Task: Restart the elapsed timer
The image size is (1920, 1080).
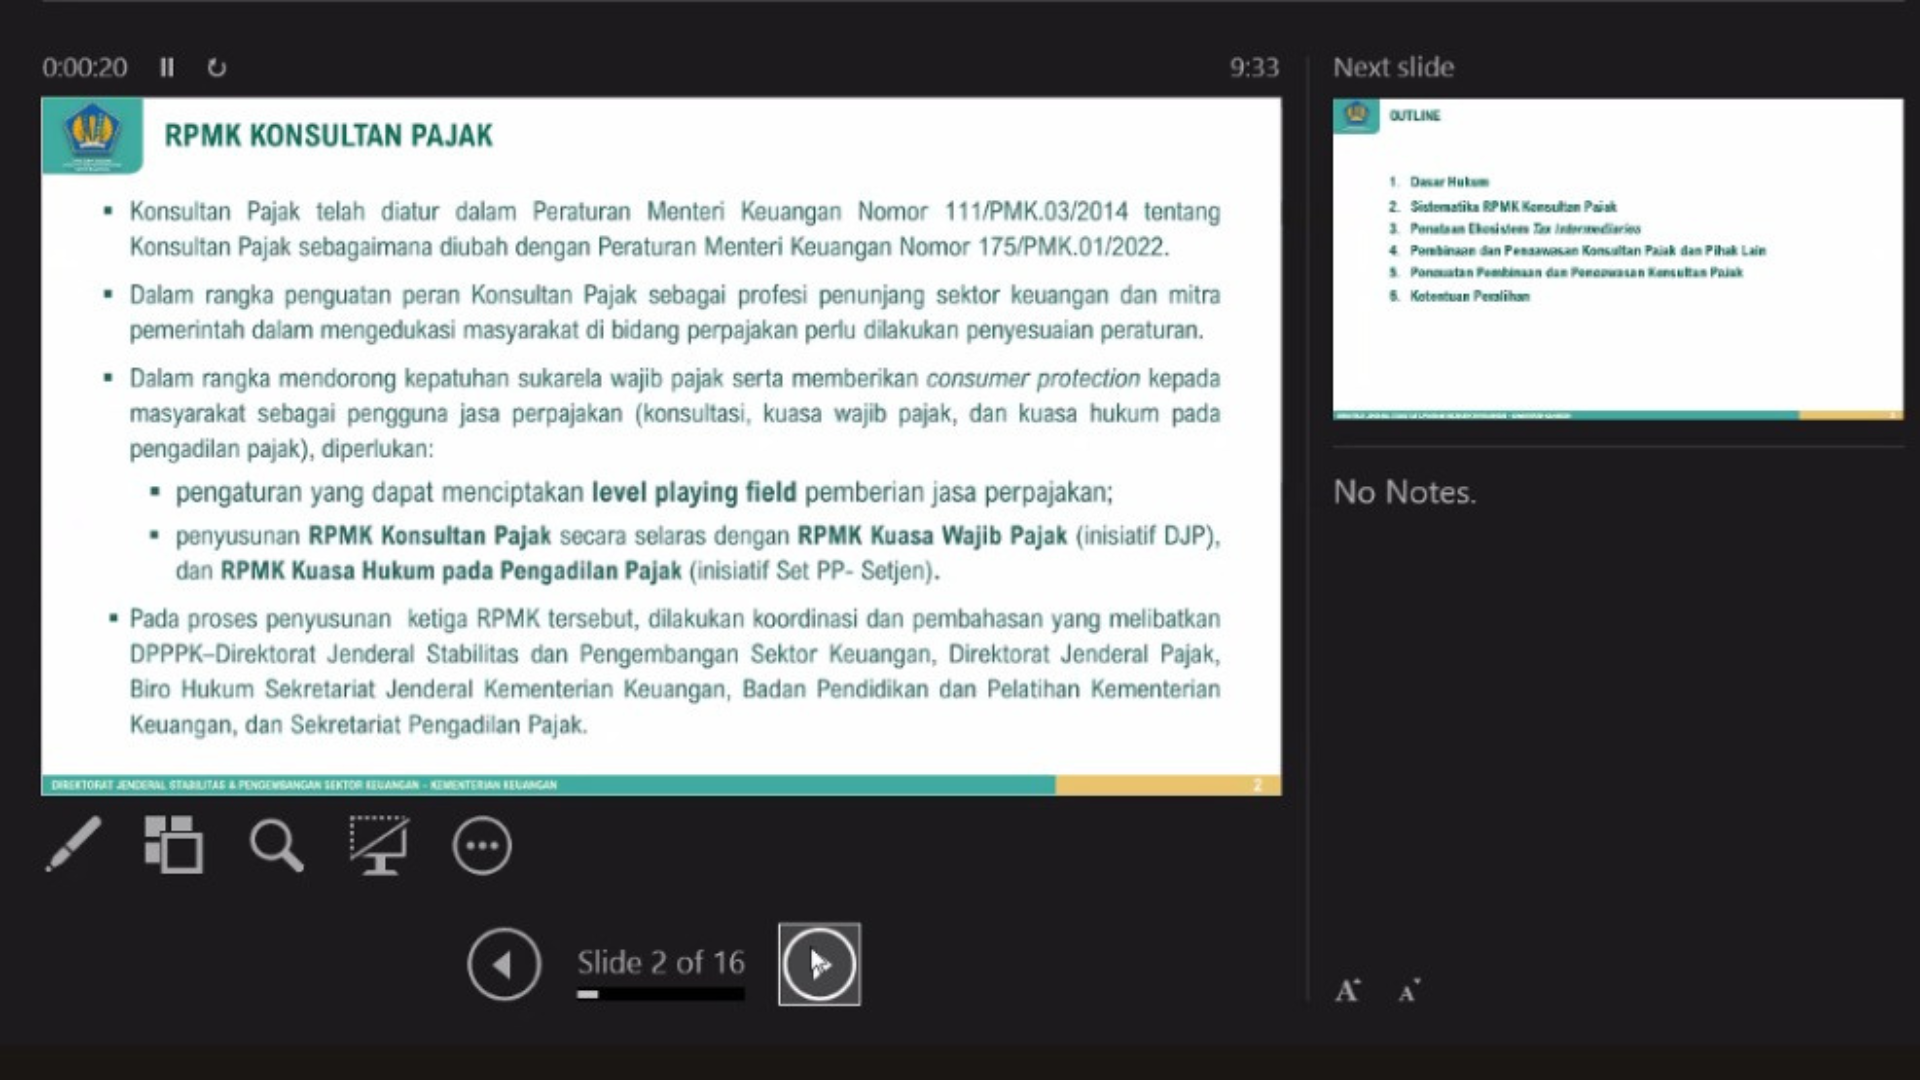Action: point(216,67)
